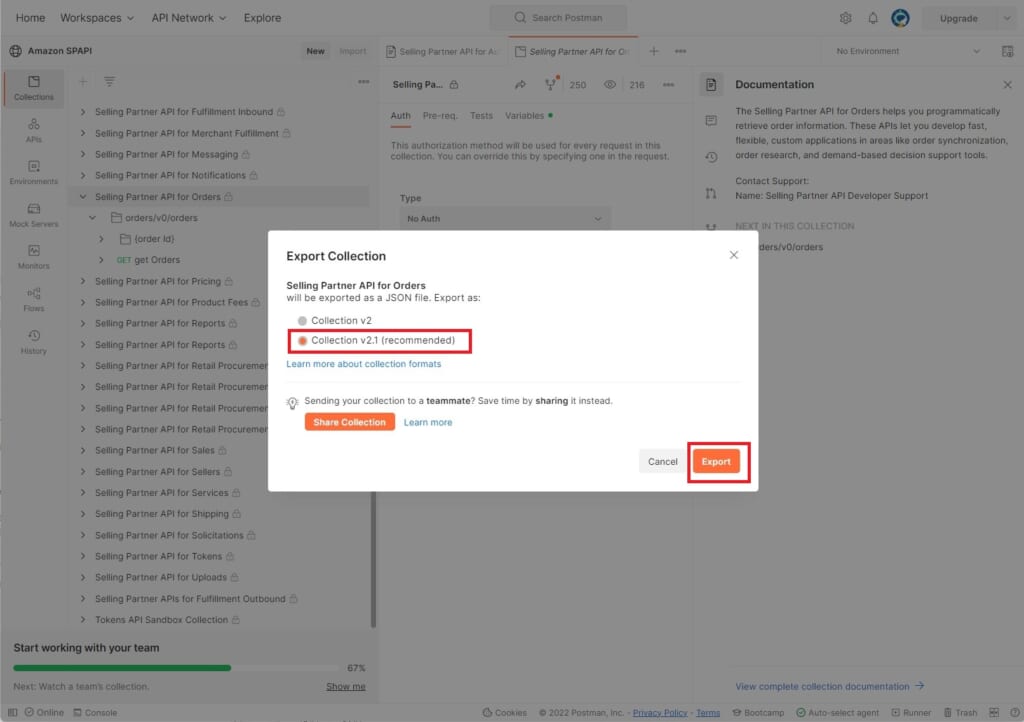The width and height of the screenshot is (1024, 722).
Task: Open the auth Type dropdown showing No Auth
Action: tap(505, 219)
